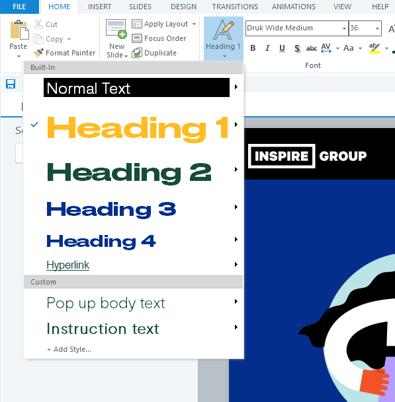Screen dimensions: 395x402
Task: Toggle text Shadow formatting
Action: click(x=297, y=49)
